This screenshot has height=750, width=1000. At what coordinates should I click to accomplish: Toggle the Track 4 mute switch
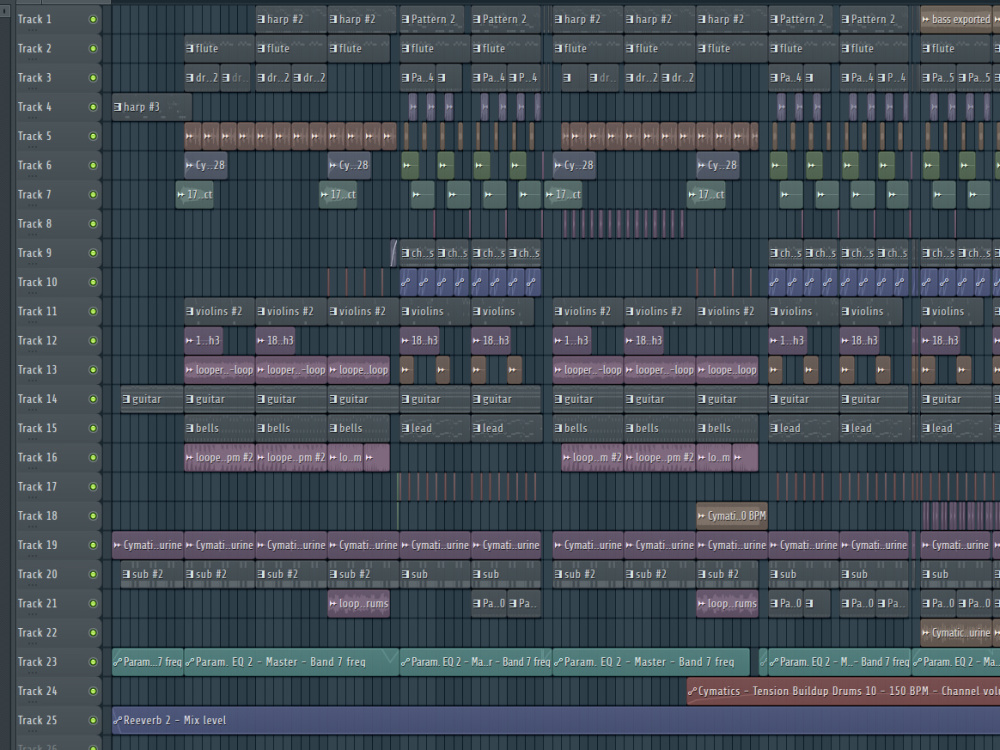(93, 107)
